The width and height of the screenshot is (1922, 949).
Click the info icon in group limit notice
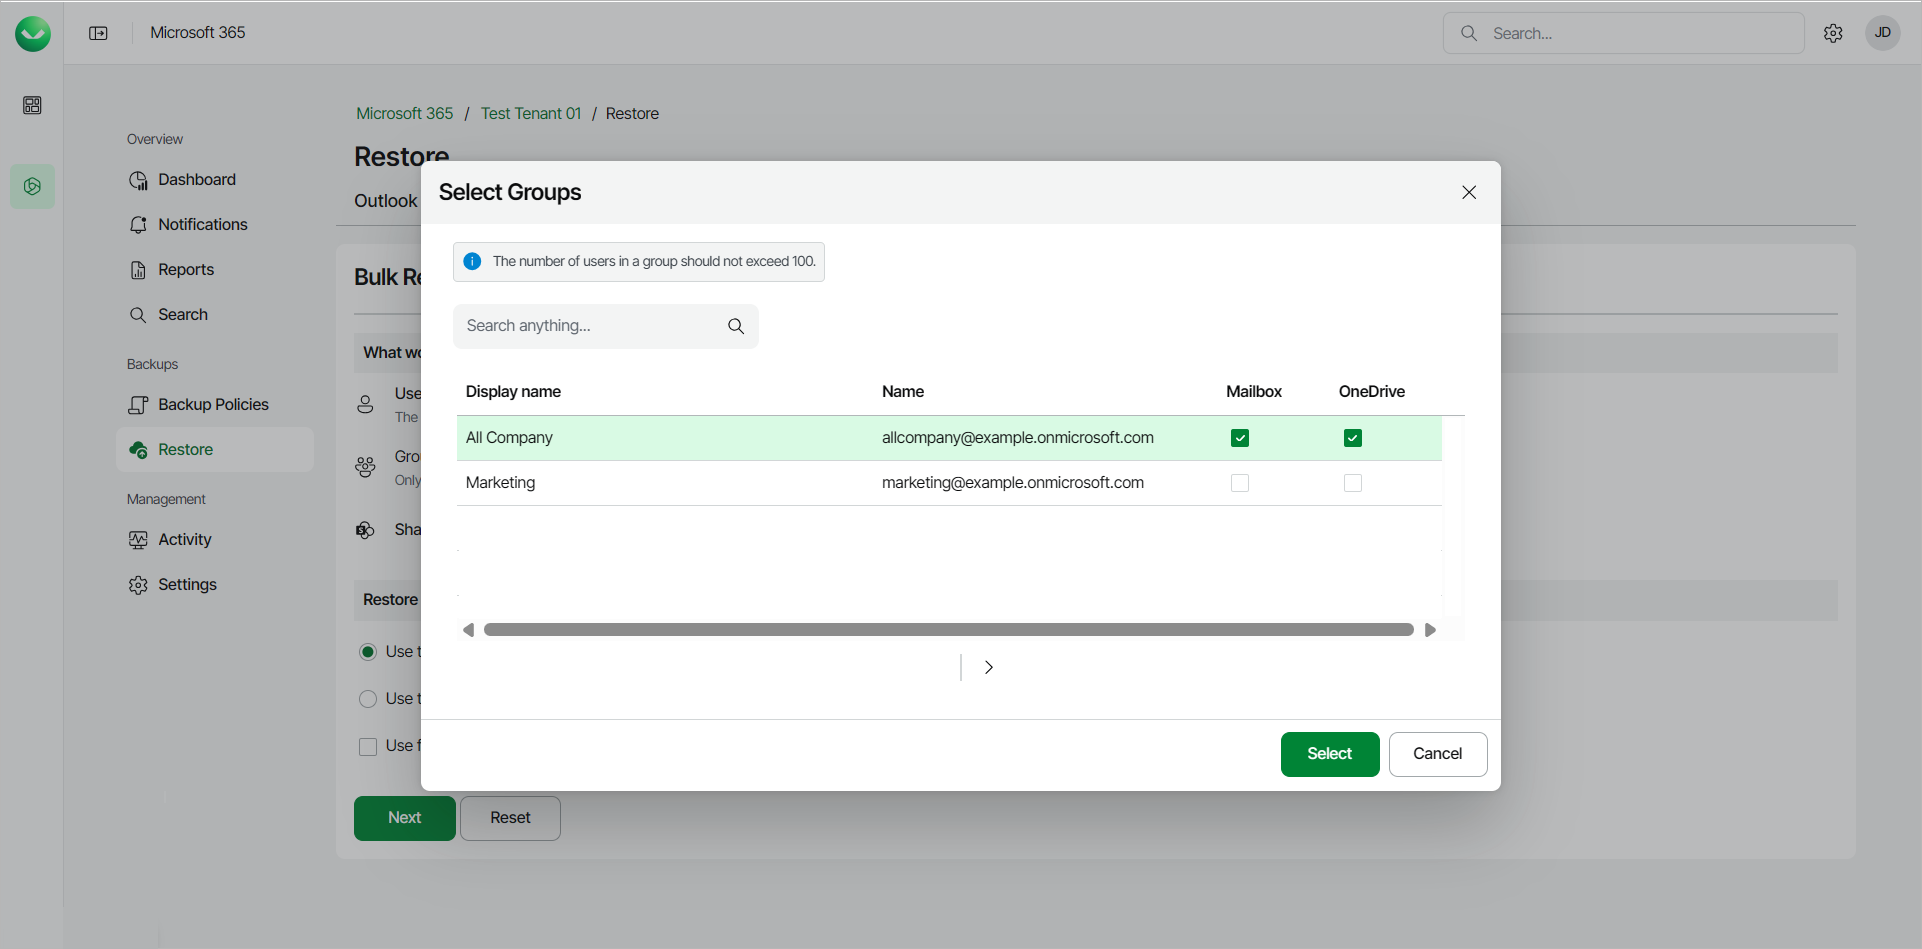(472, 261)
